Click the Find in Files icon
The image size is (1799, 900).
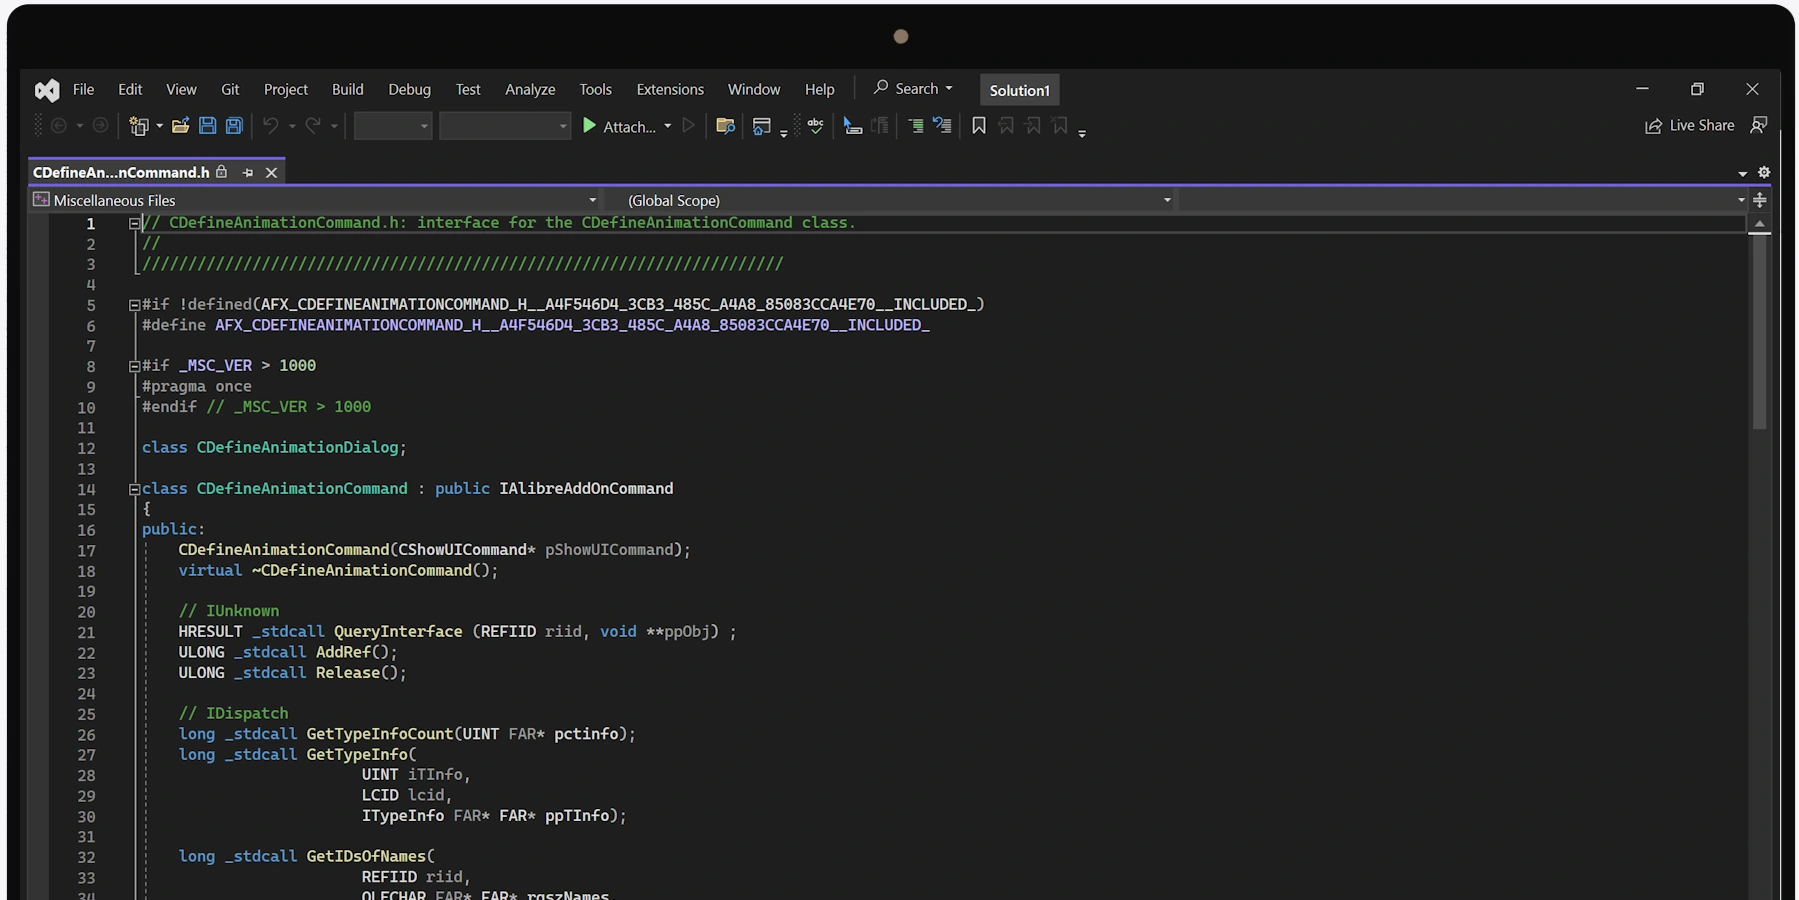[x=725, y=126]
